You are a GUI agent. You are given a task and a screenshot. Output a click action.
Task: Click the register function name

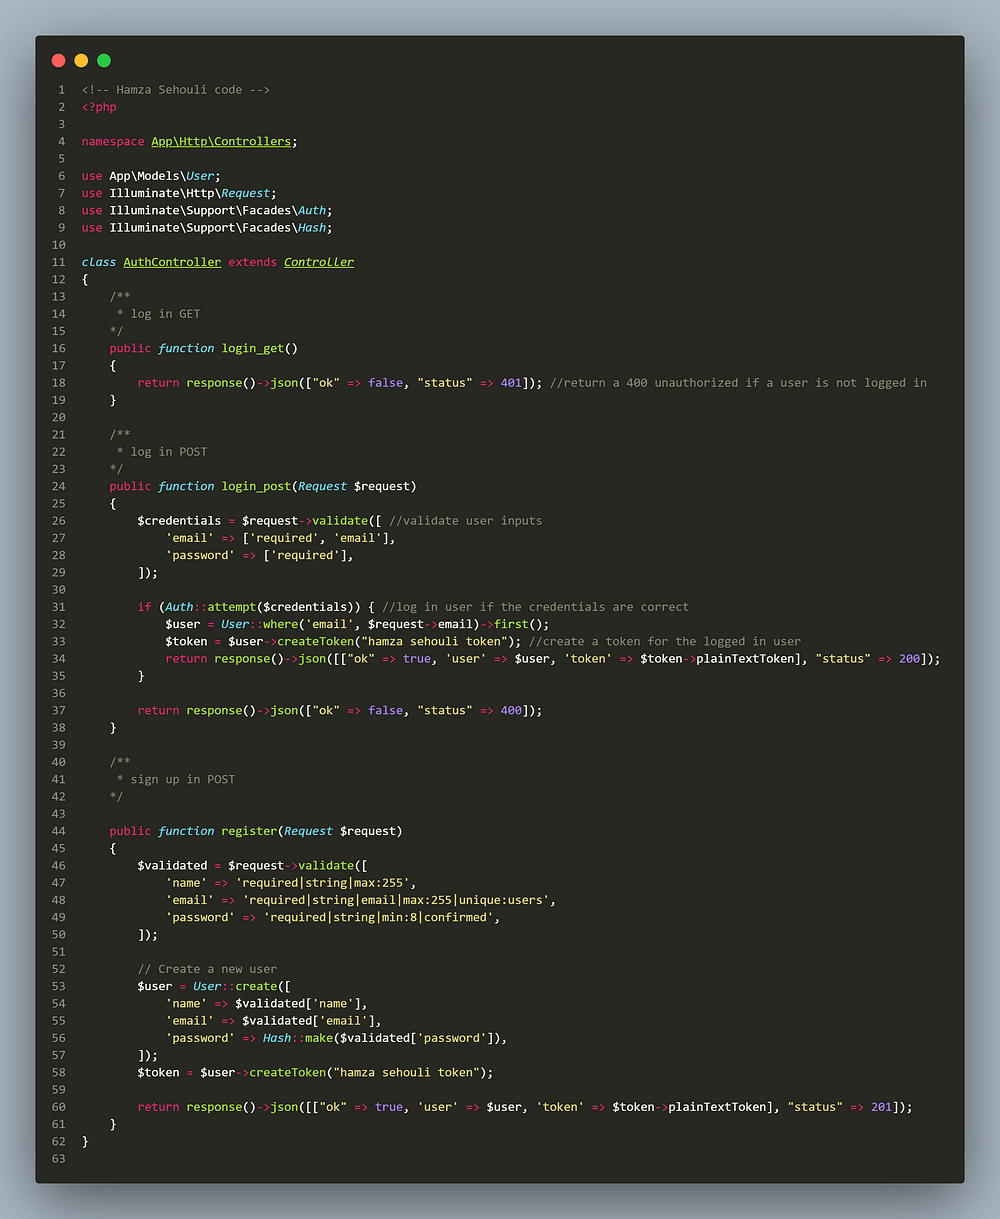[x=248, y=831]
